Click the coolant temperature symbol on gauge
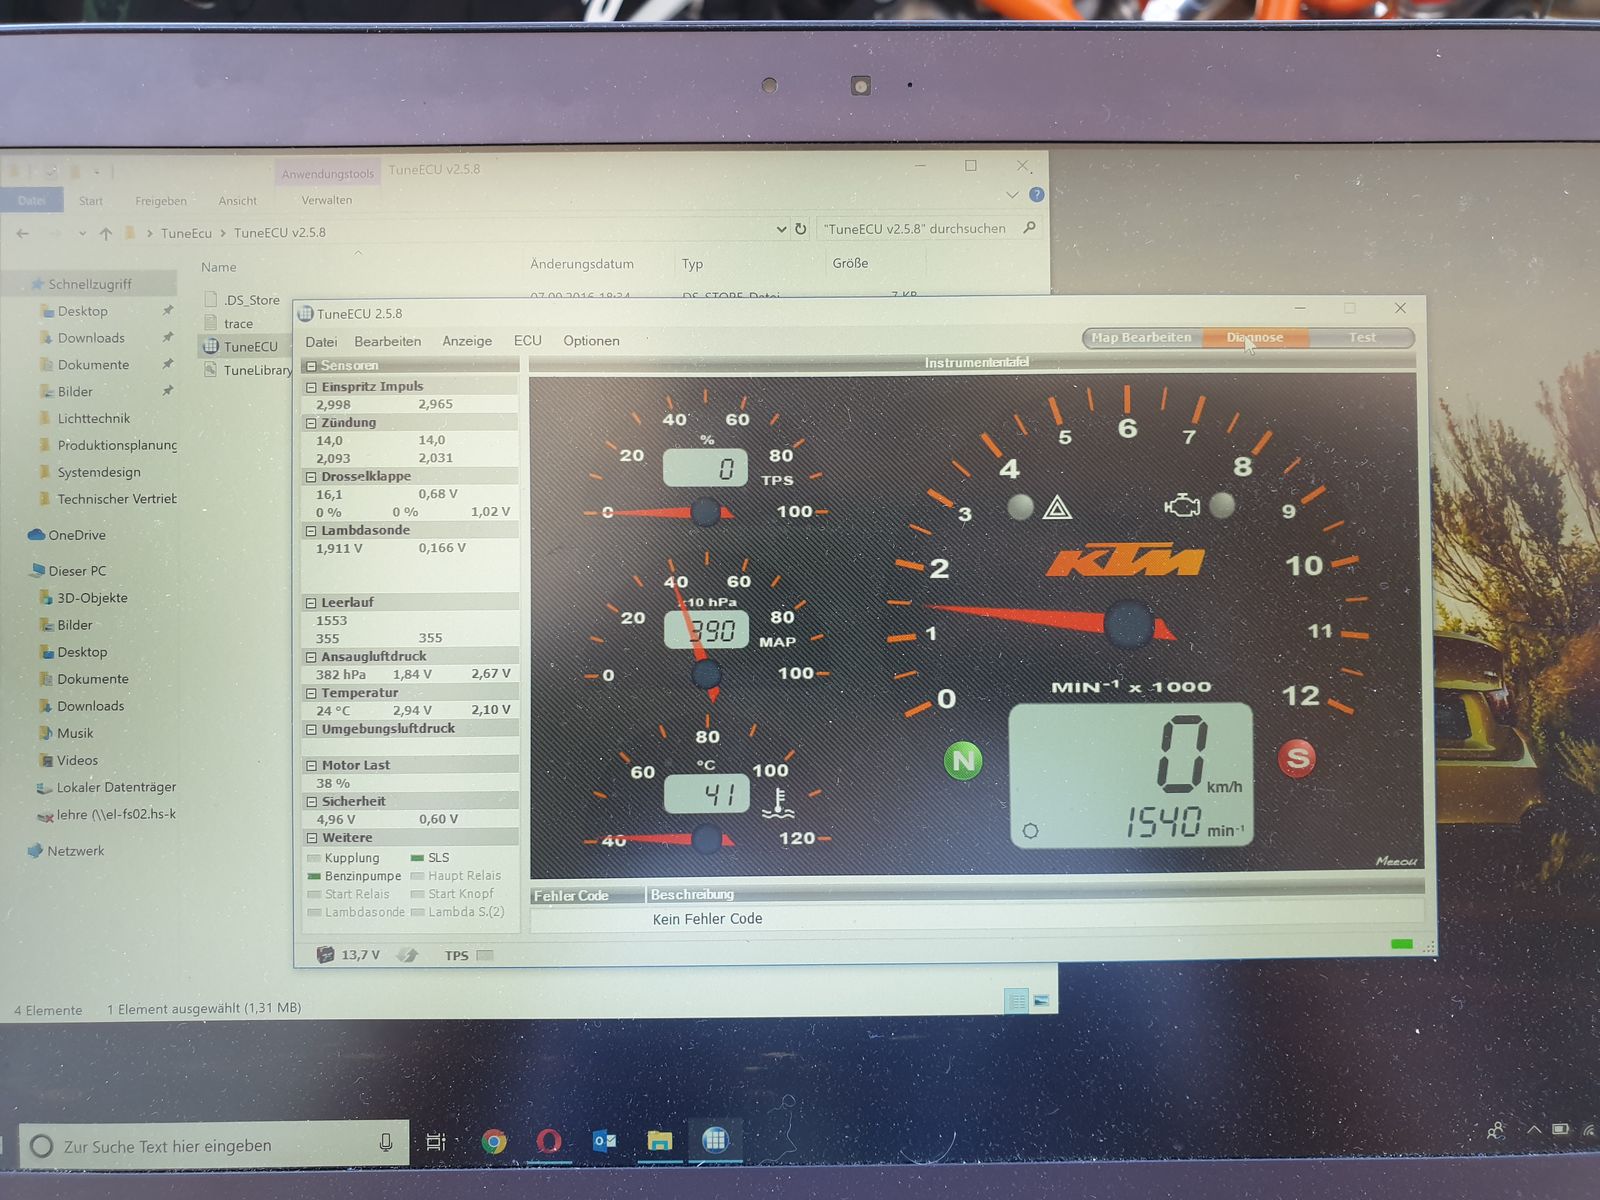Image resolution: width=1600 pixels, height=1200 pixels. pyautogui.click(x=778, y=802)
